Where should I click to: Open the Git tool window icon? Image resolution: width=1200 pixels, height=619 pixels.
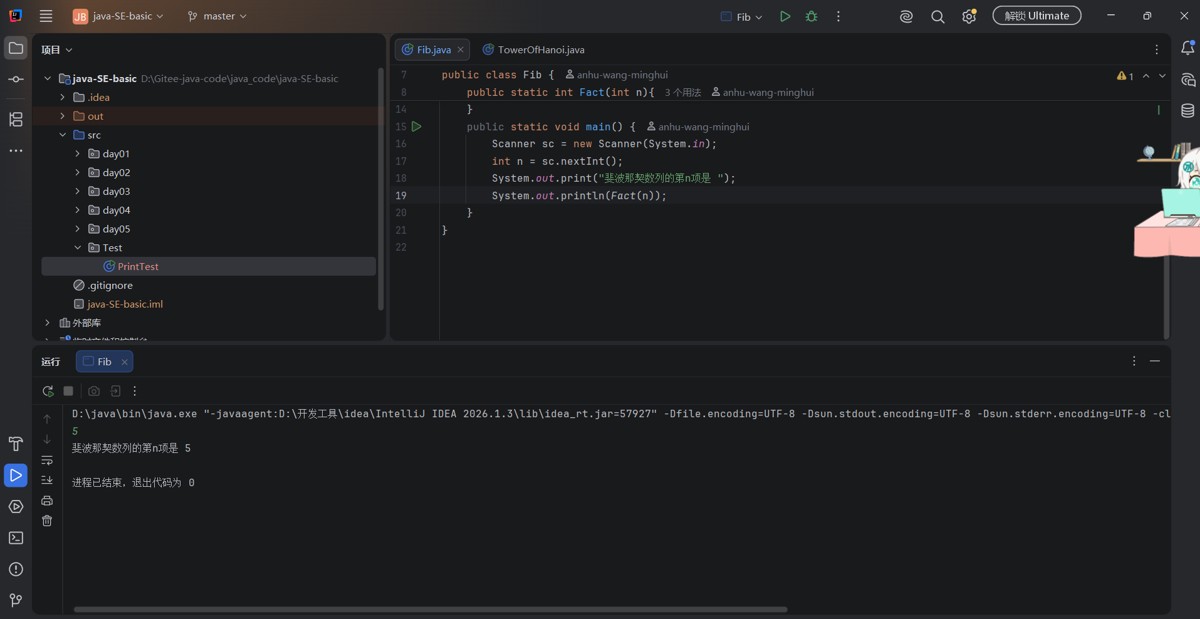pos(16,600)
